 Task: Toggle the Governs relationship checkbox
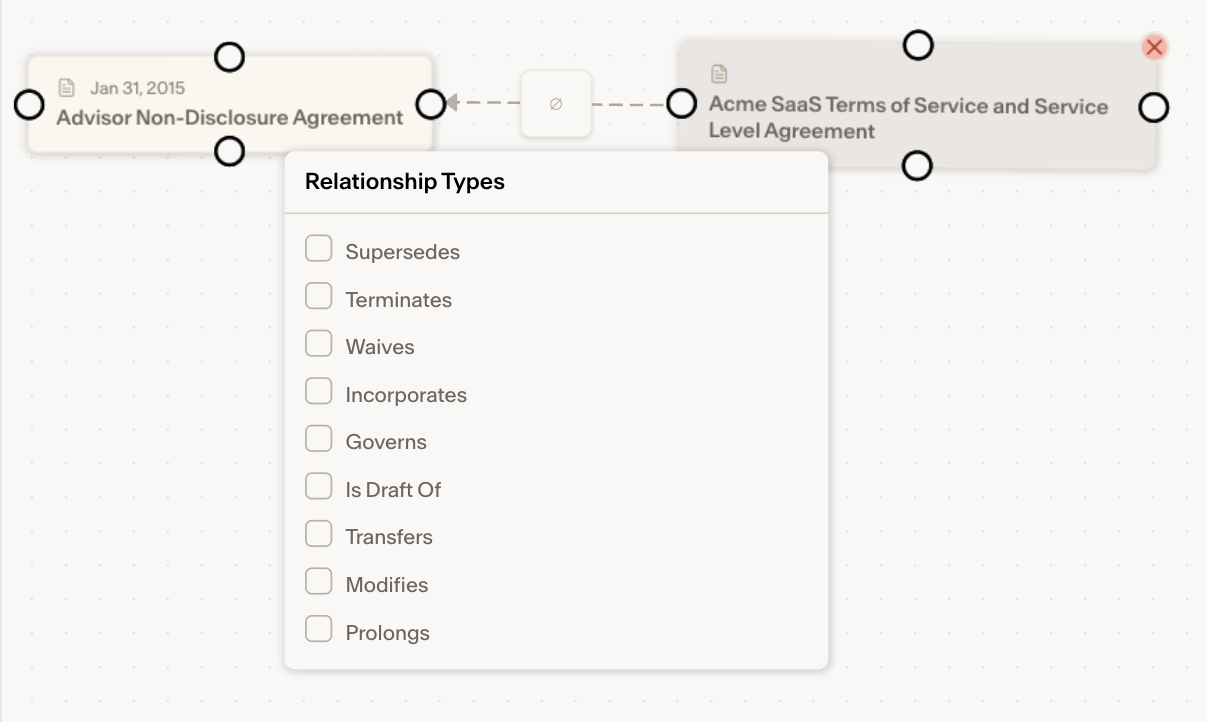(x=319, y=438)
